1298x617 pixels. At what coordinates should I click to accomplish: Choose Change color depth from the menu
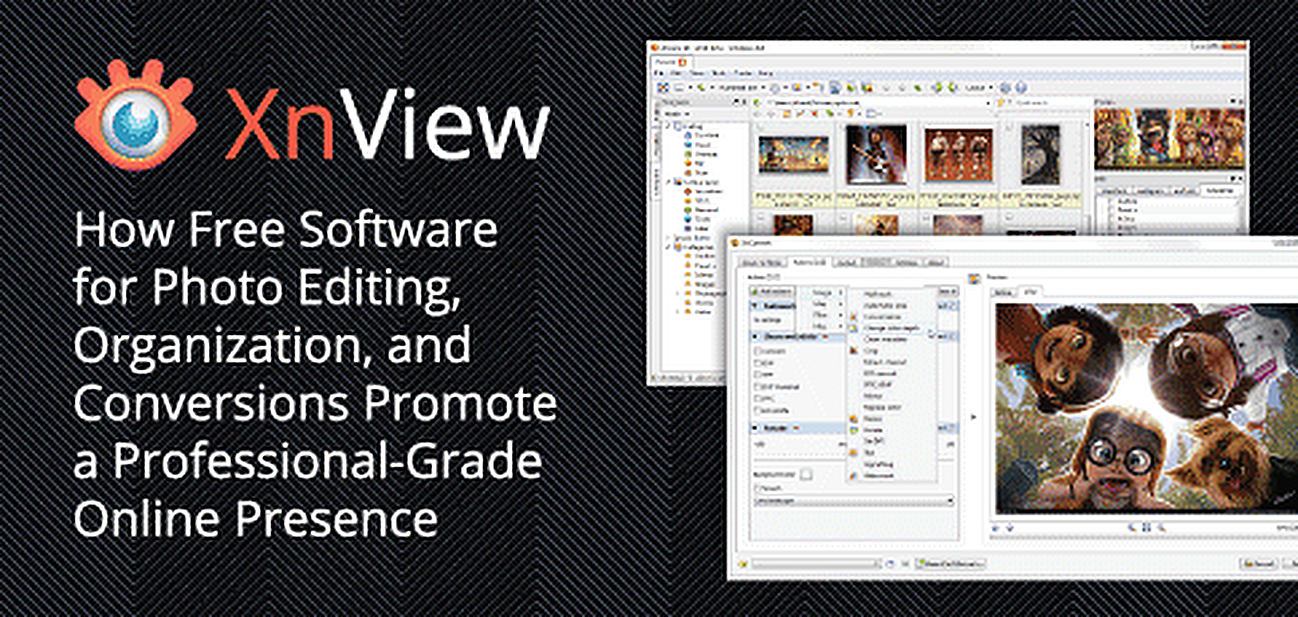pyautogui.click(x=891, y=328)
